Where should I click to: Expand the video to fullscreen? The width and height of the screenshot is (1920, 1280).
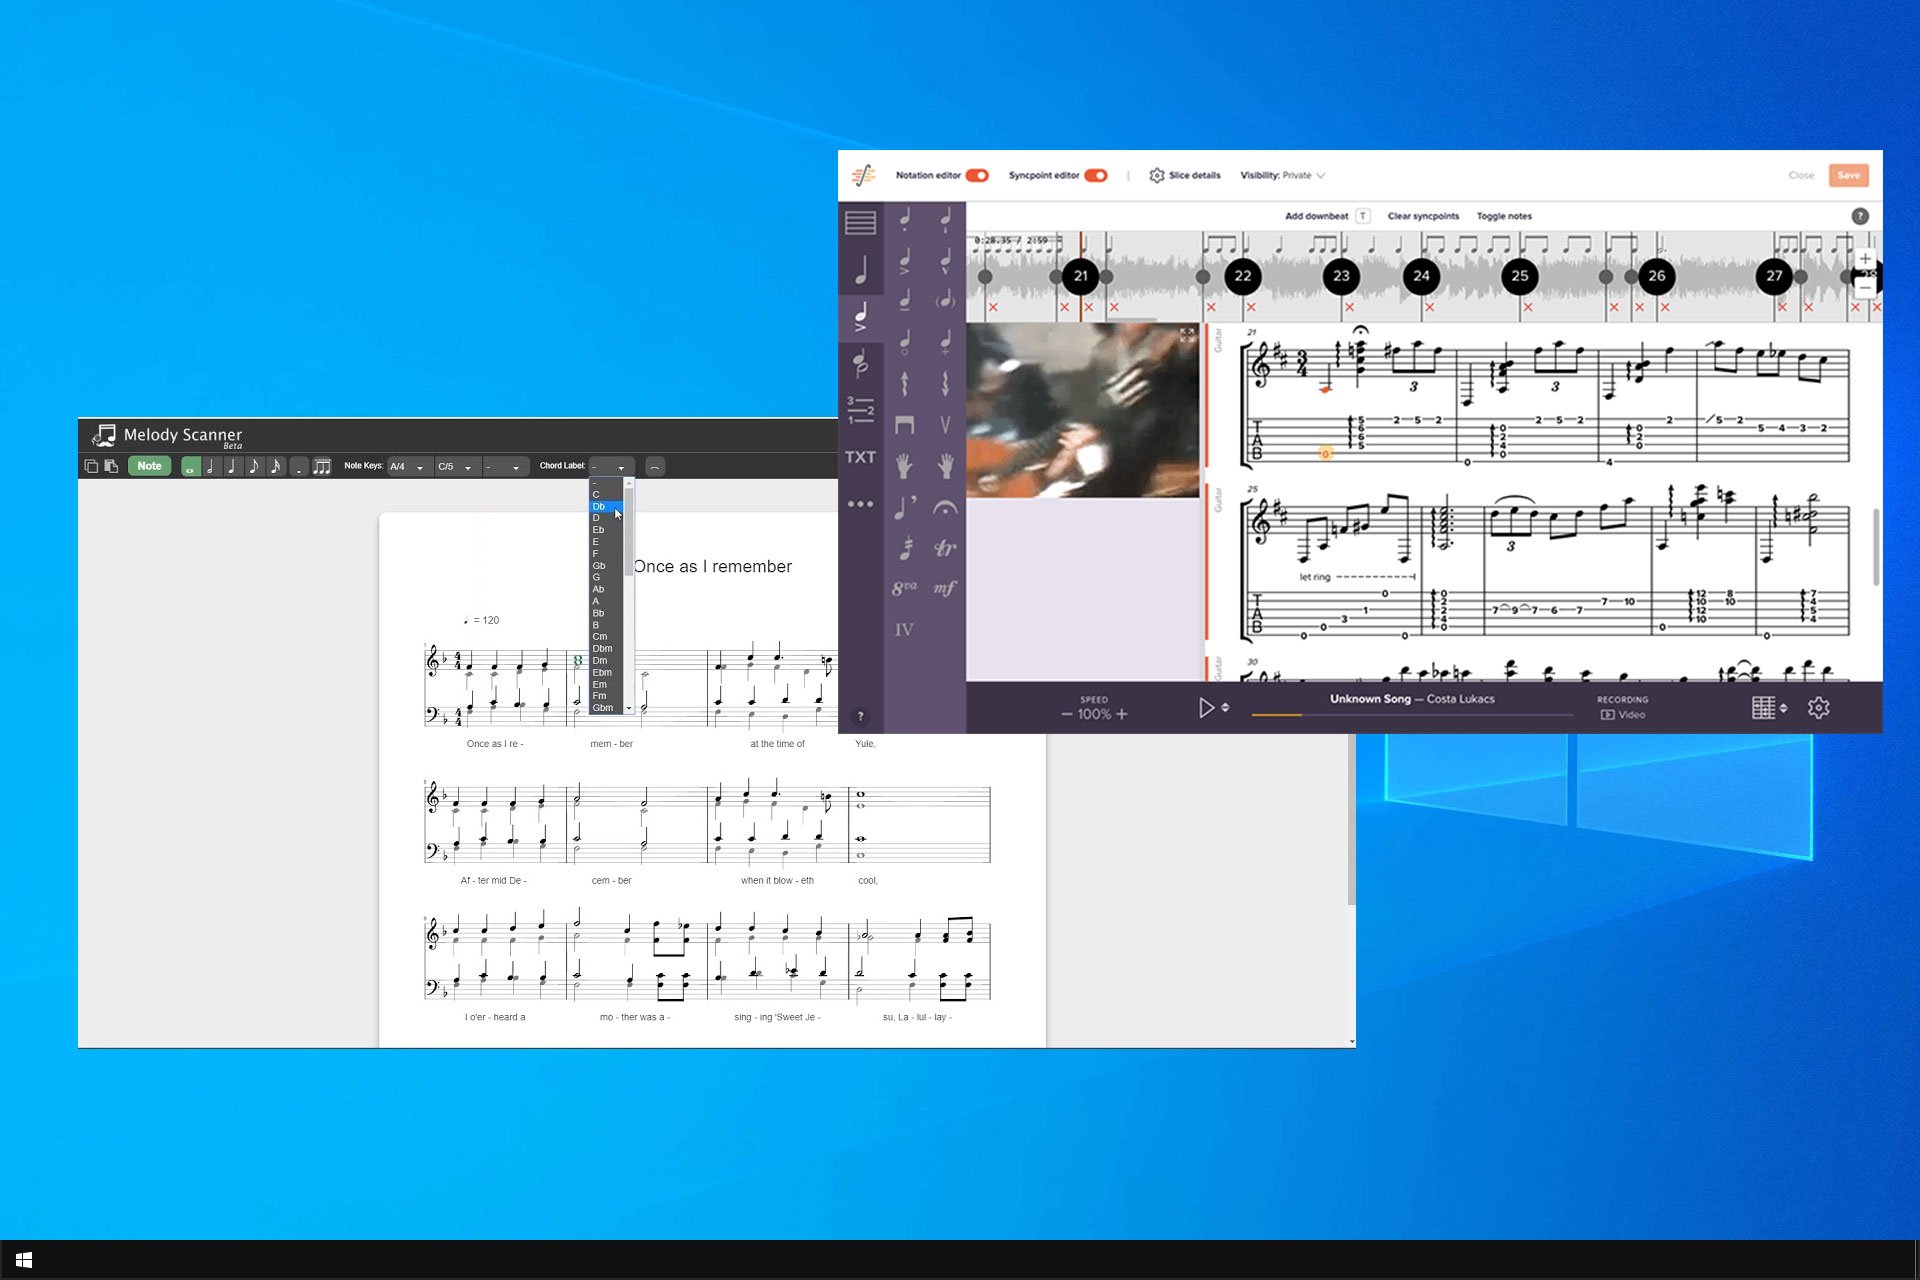(1187, 335)
